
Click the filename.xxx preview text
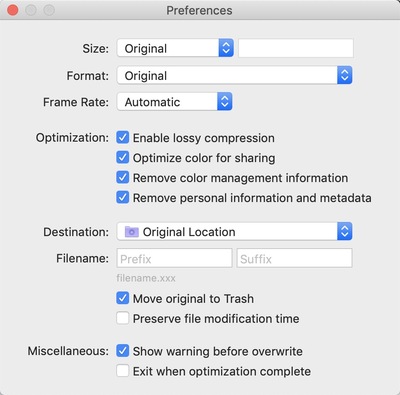[x=146, y=278]
